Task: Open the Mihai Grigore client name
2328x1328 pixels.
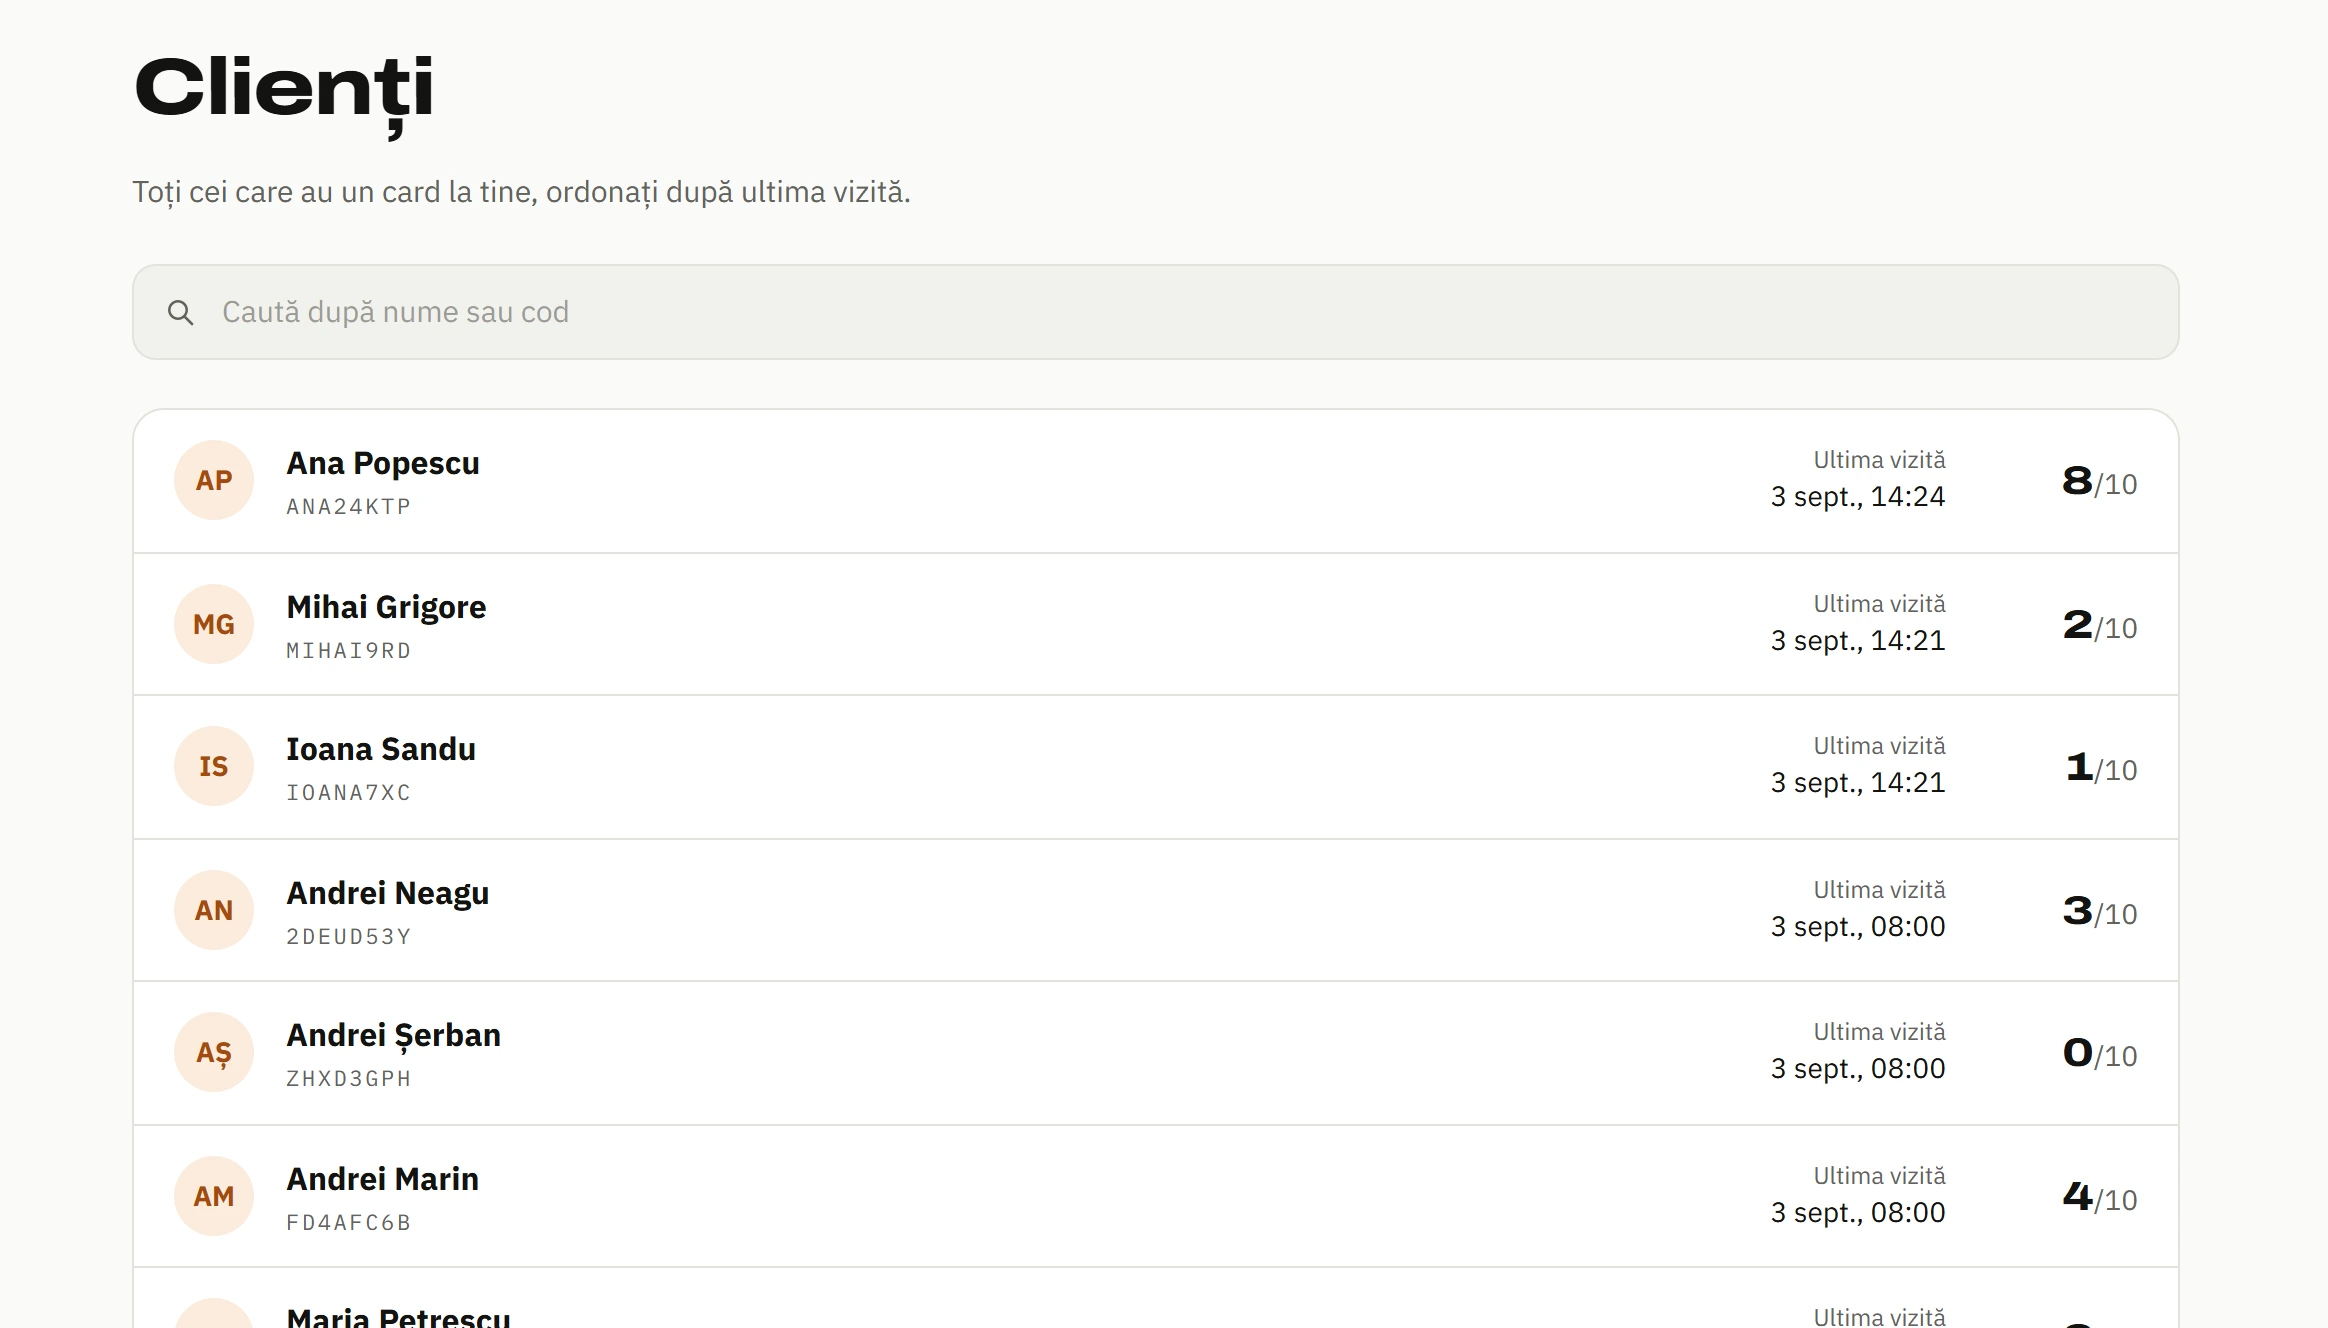Action: click(386, 607)
